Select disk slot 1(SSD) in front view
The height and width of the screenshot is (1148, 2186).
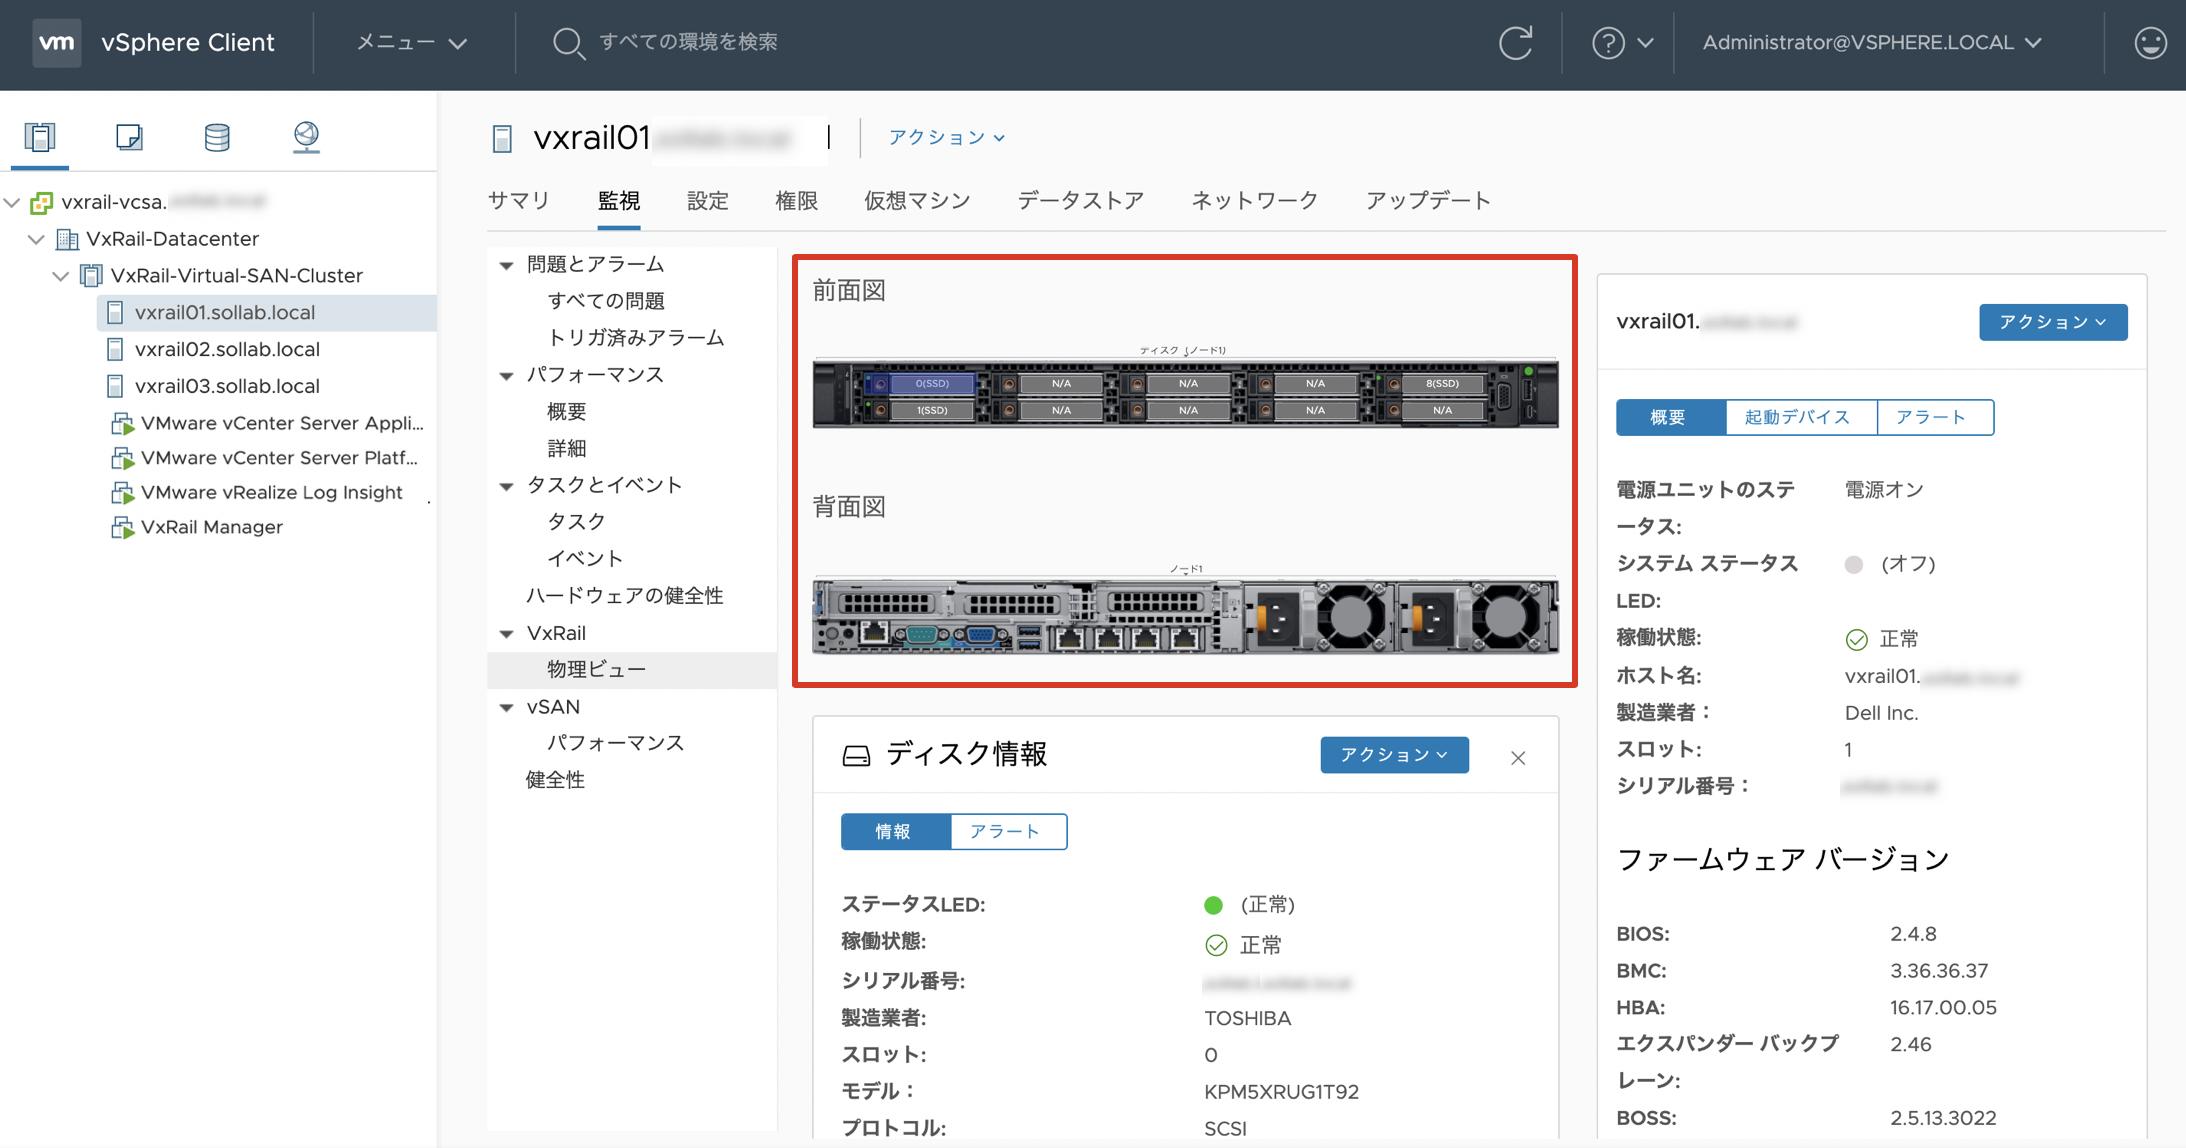tap(932, 410)
